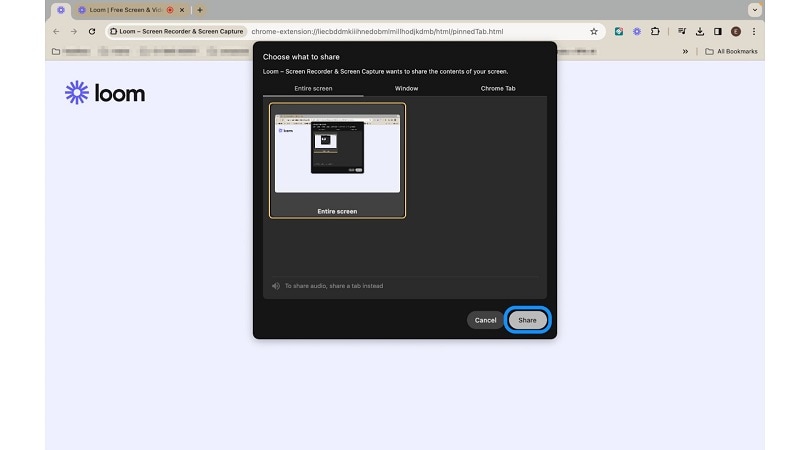Go forward using browser forward arrow
800x450 pixels.
click(74, 31)
